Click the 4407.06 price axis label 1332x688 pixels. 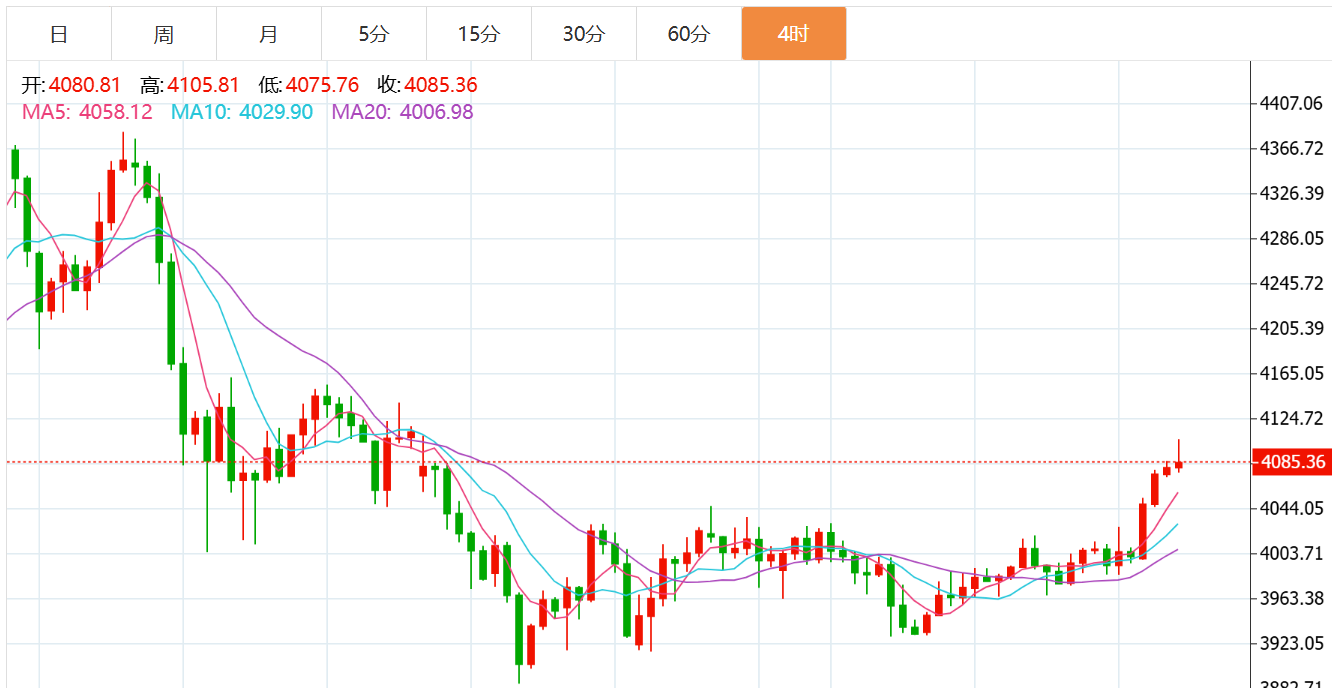[x=1294, y=103]
